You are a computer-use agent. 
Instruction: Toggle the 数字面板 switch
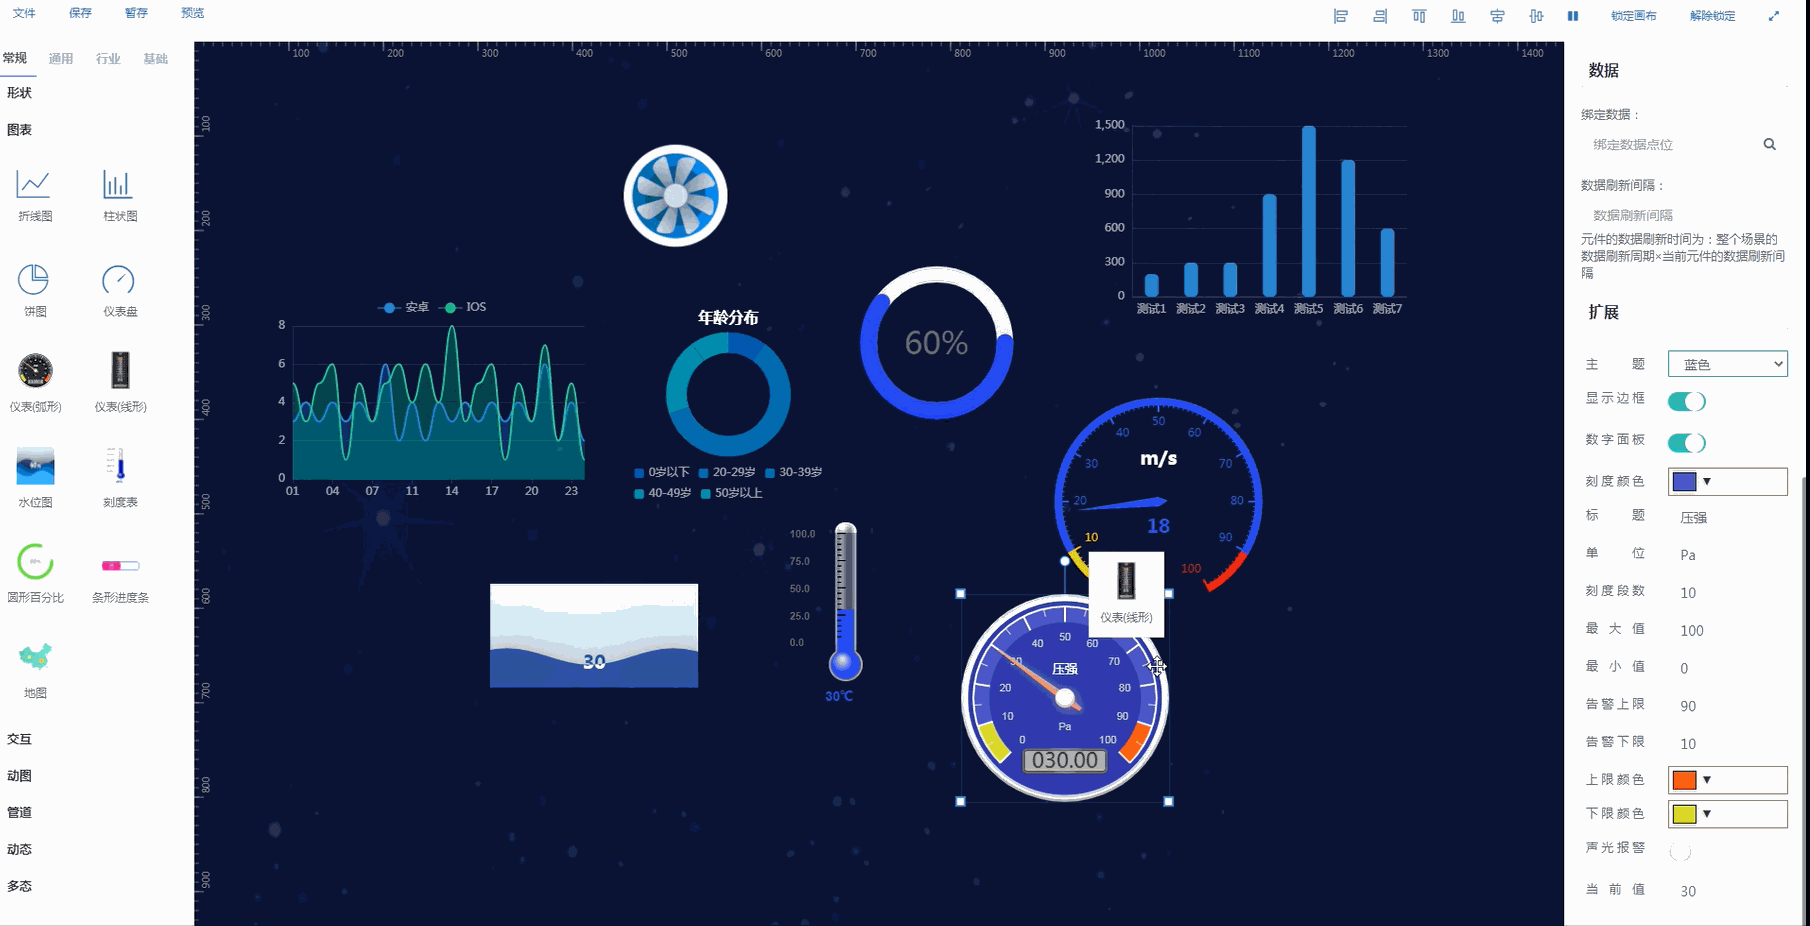pyautogui.click(x=1686, y=442)
